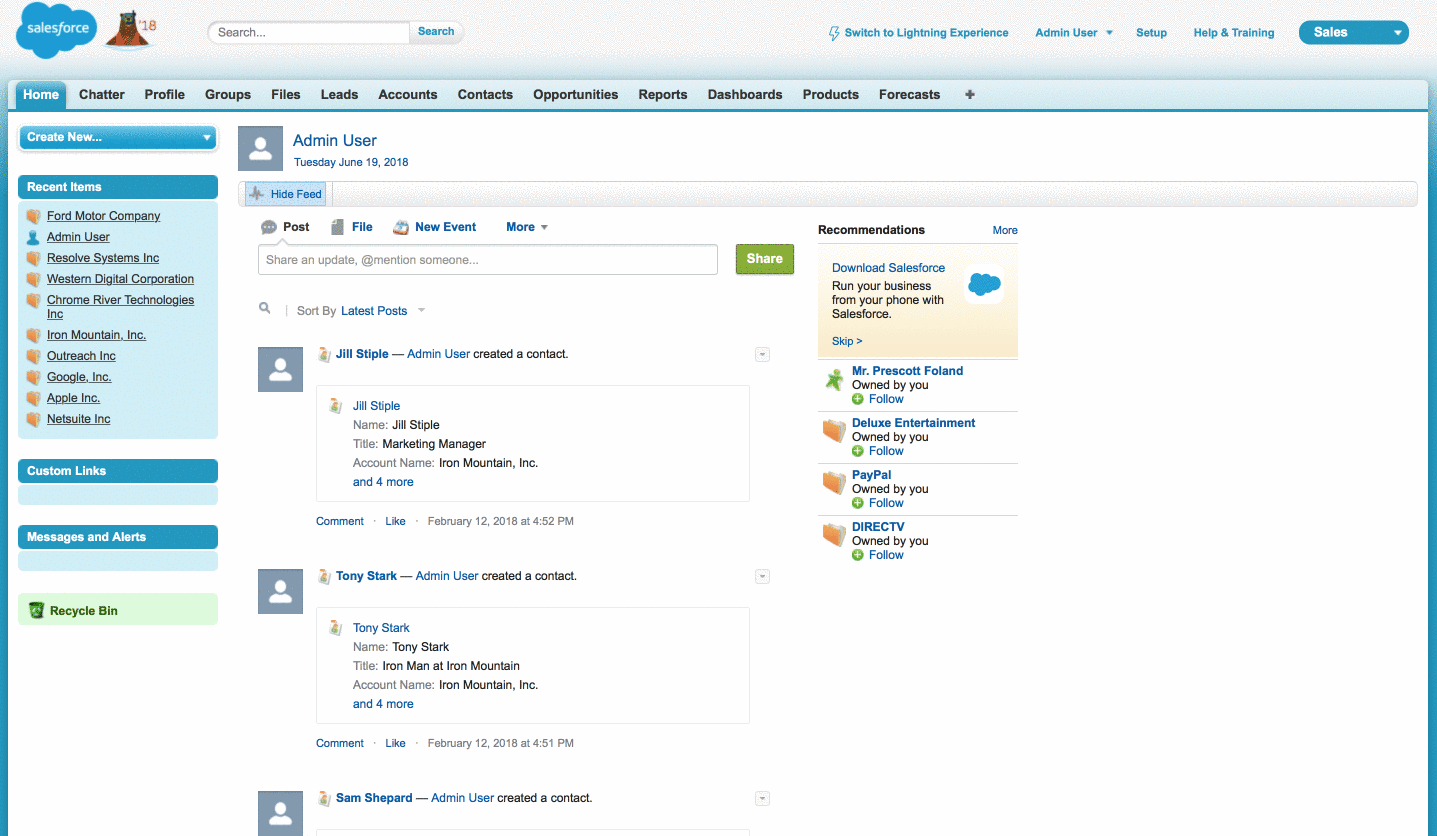The height and width of the screenshot is (836, 1437).
Task: Click the folder icon beside Deluxe Entertainment
Action: 834,431
